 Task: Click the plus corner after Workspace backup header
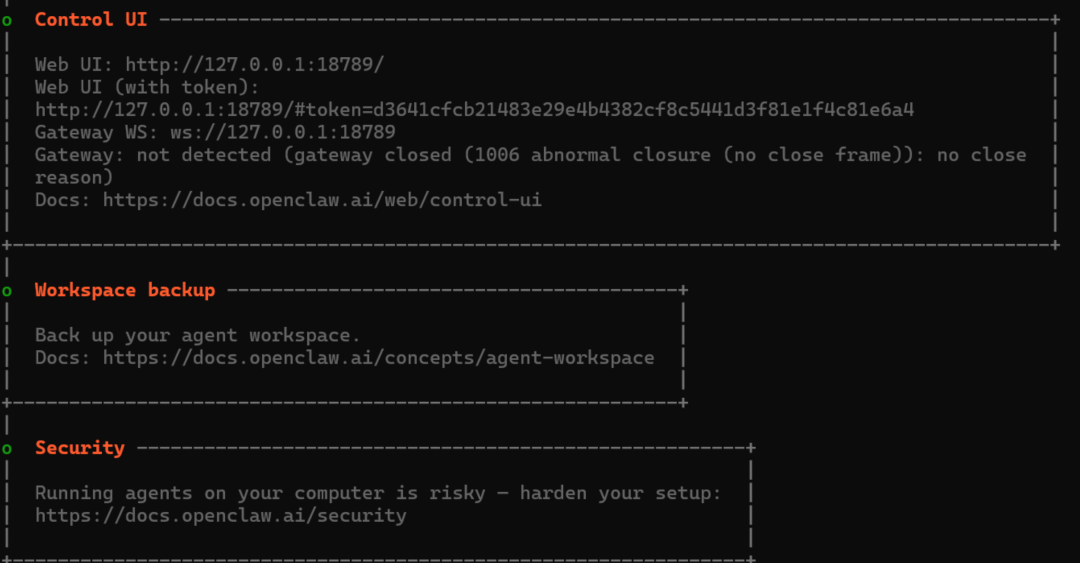(x=683, y=290)
